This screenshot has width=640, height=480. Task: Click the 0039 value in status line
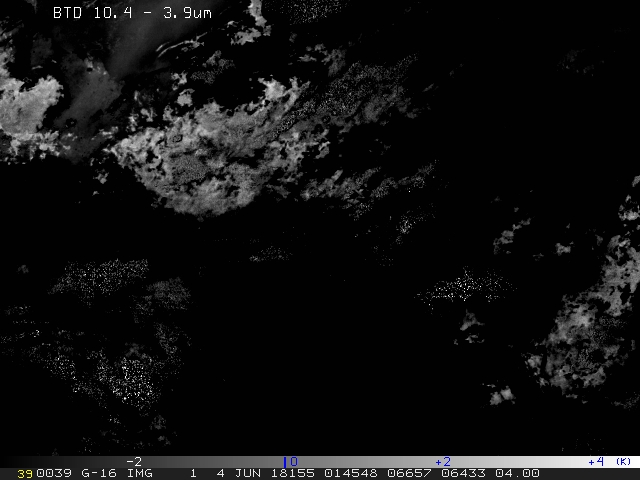click(53, 473)
